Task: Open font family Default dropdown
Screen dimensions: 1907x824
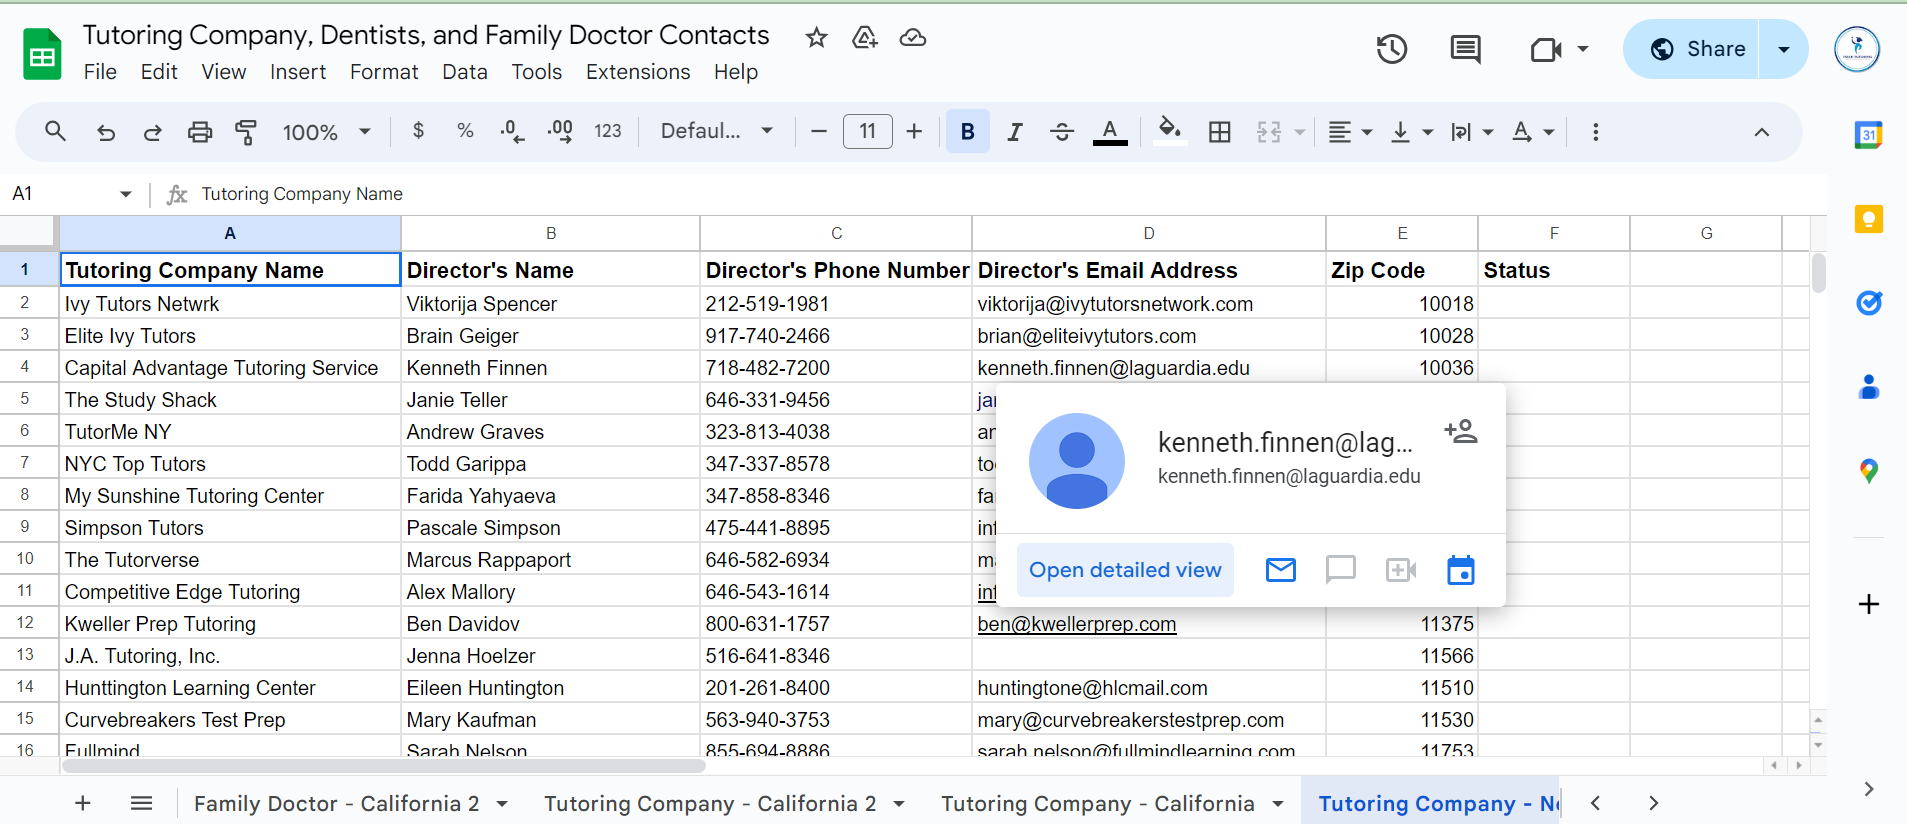Action: pyautogui.click(x=717, y=131)
